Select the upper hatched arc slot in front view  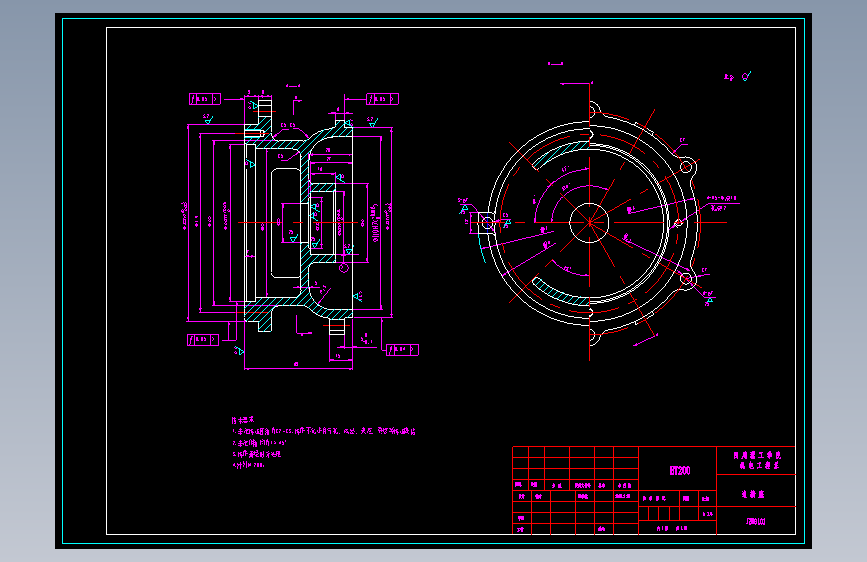pyautogui.click(x=560, y=153)
